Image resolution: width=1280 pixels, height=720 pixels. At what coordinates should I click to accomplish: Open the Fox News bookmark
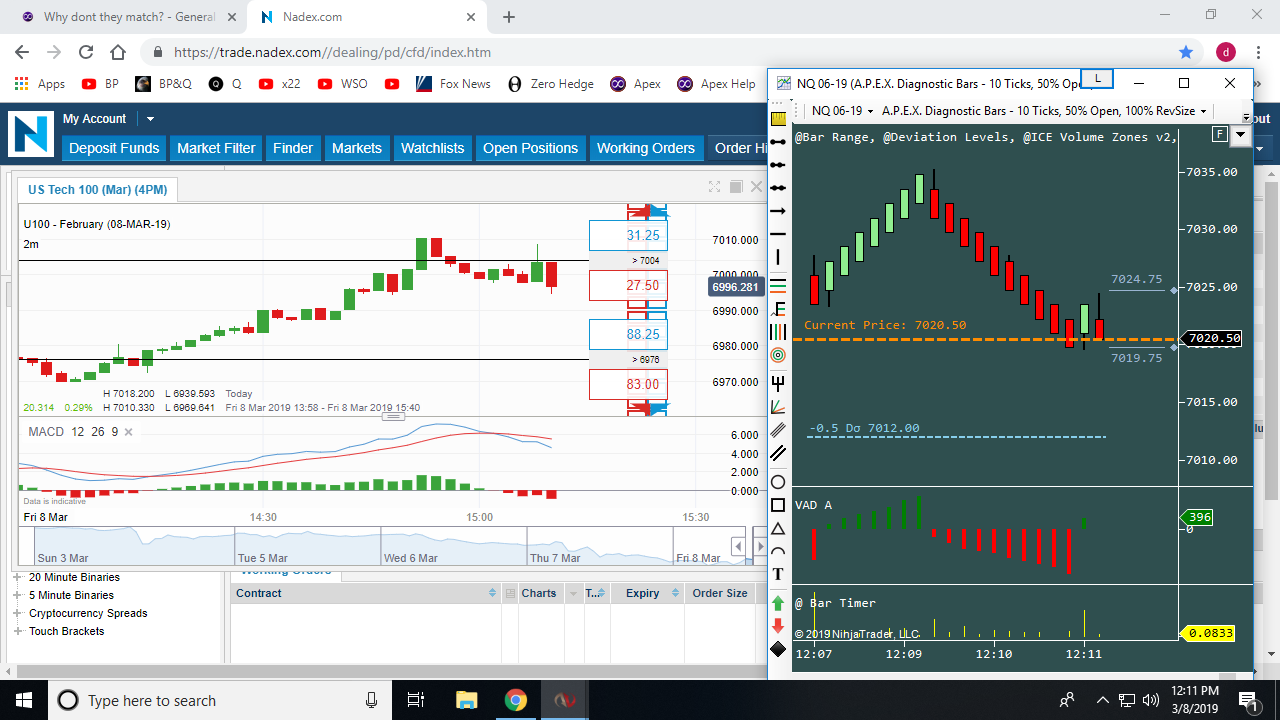(x=453, y=84)
